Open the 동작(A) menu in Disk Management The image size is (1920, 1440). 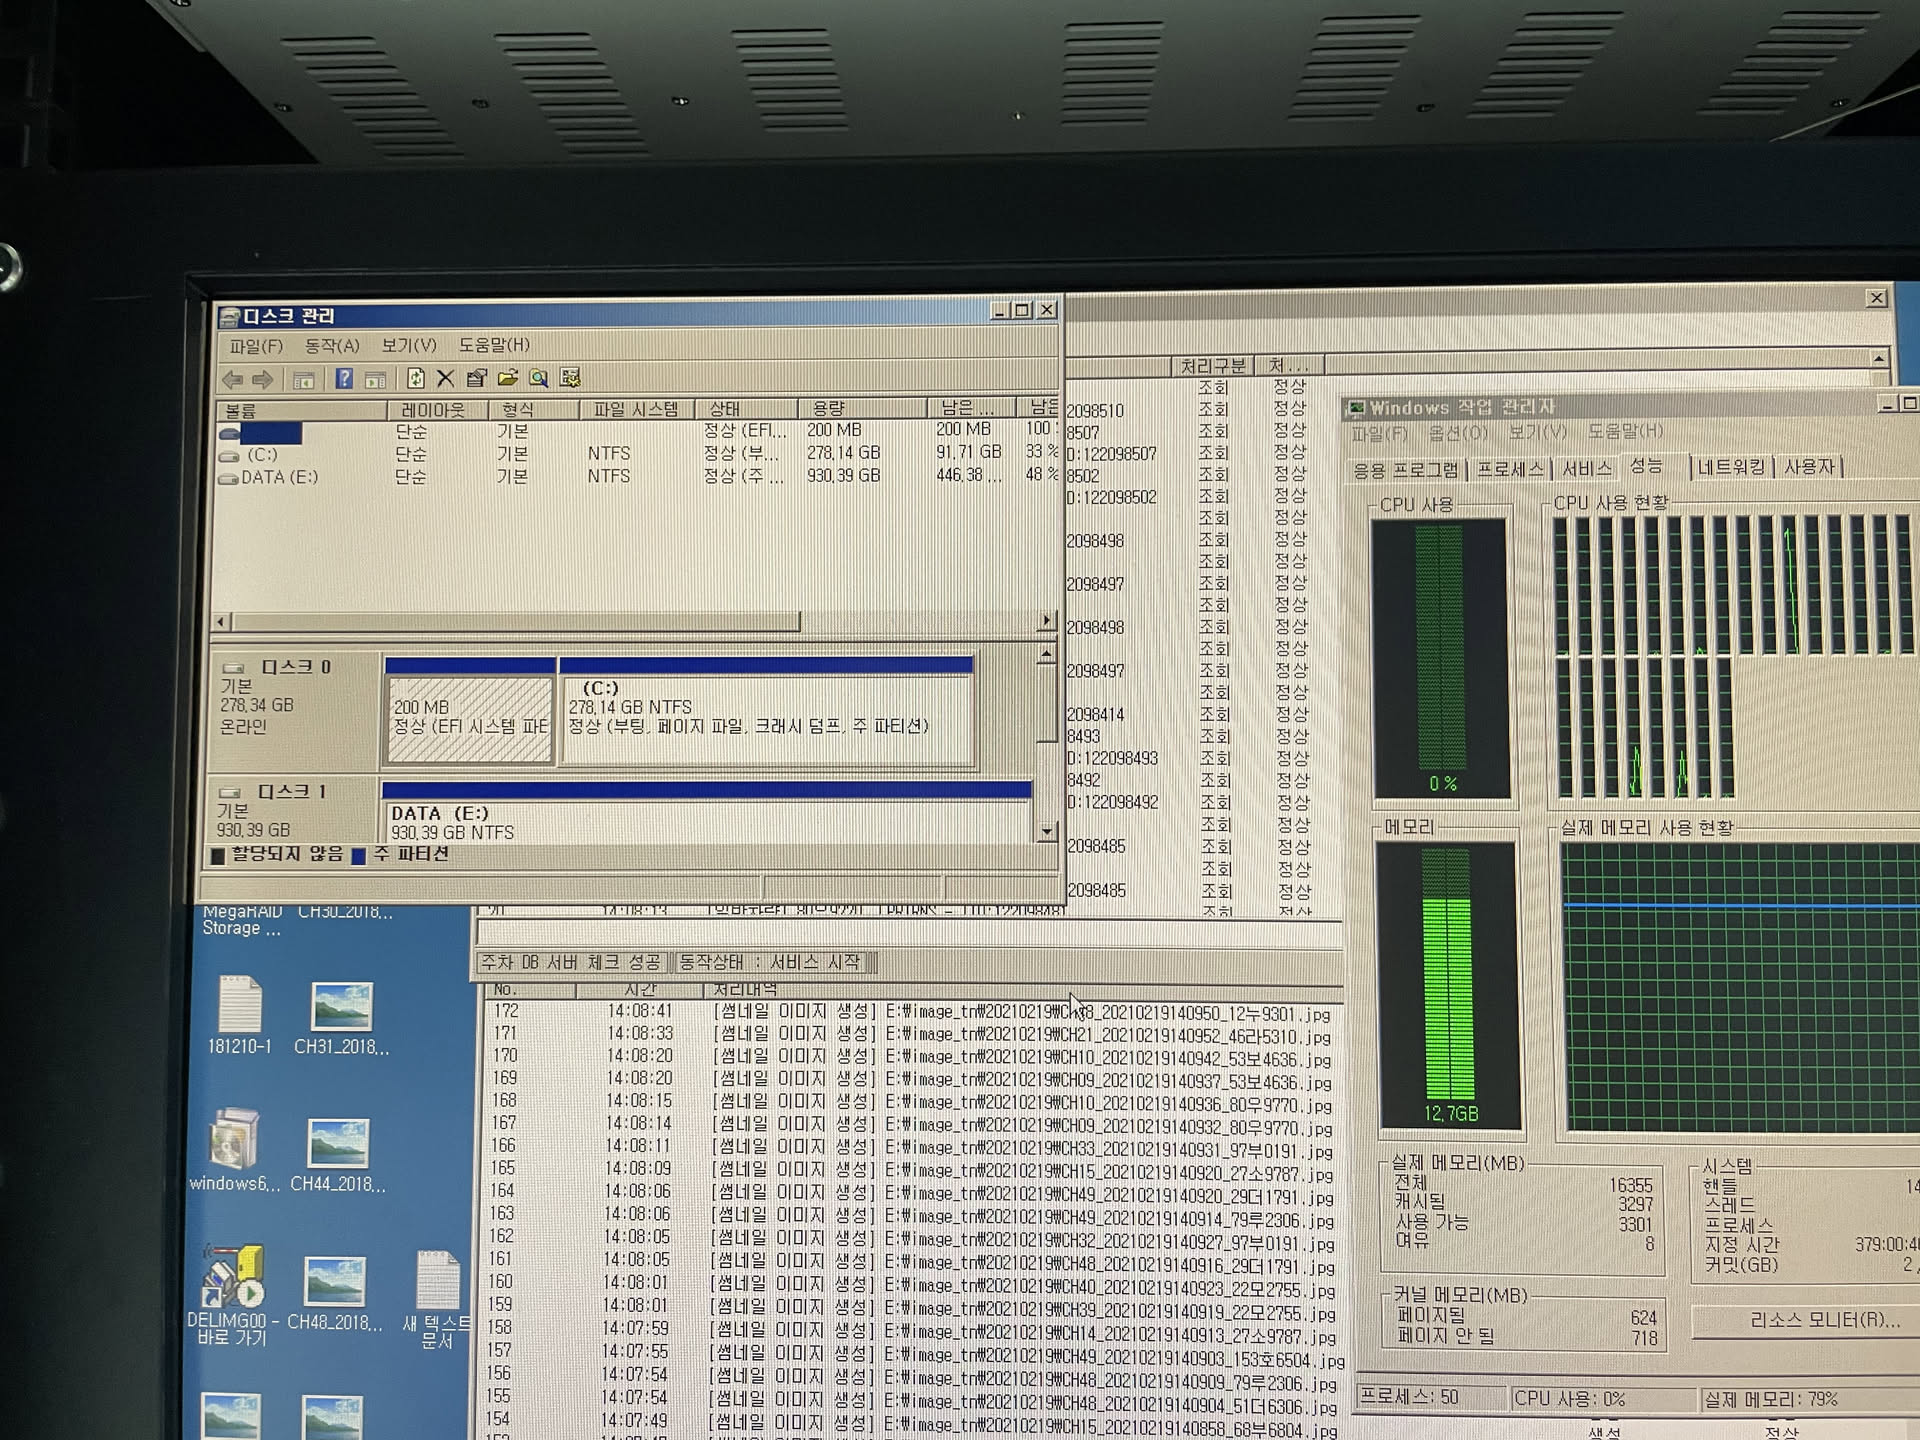tap(331, 346)
